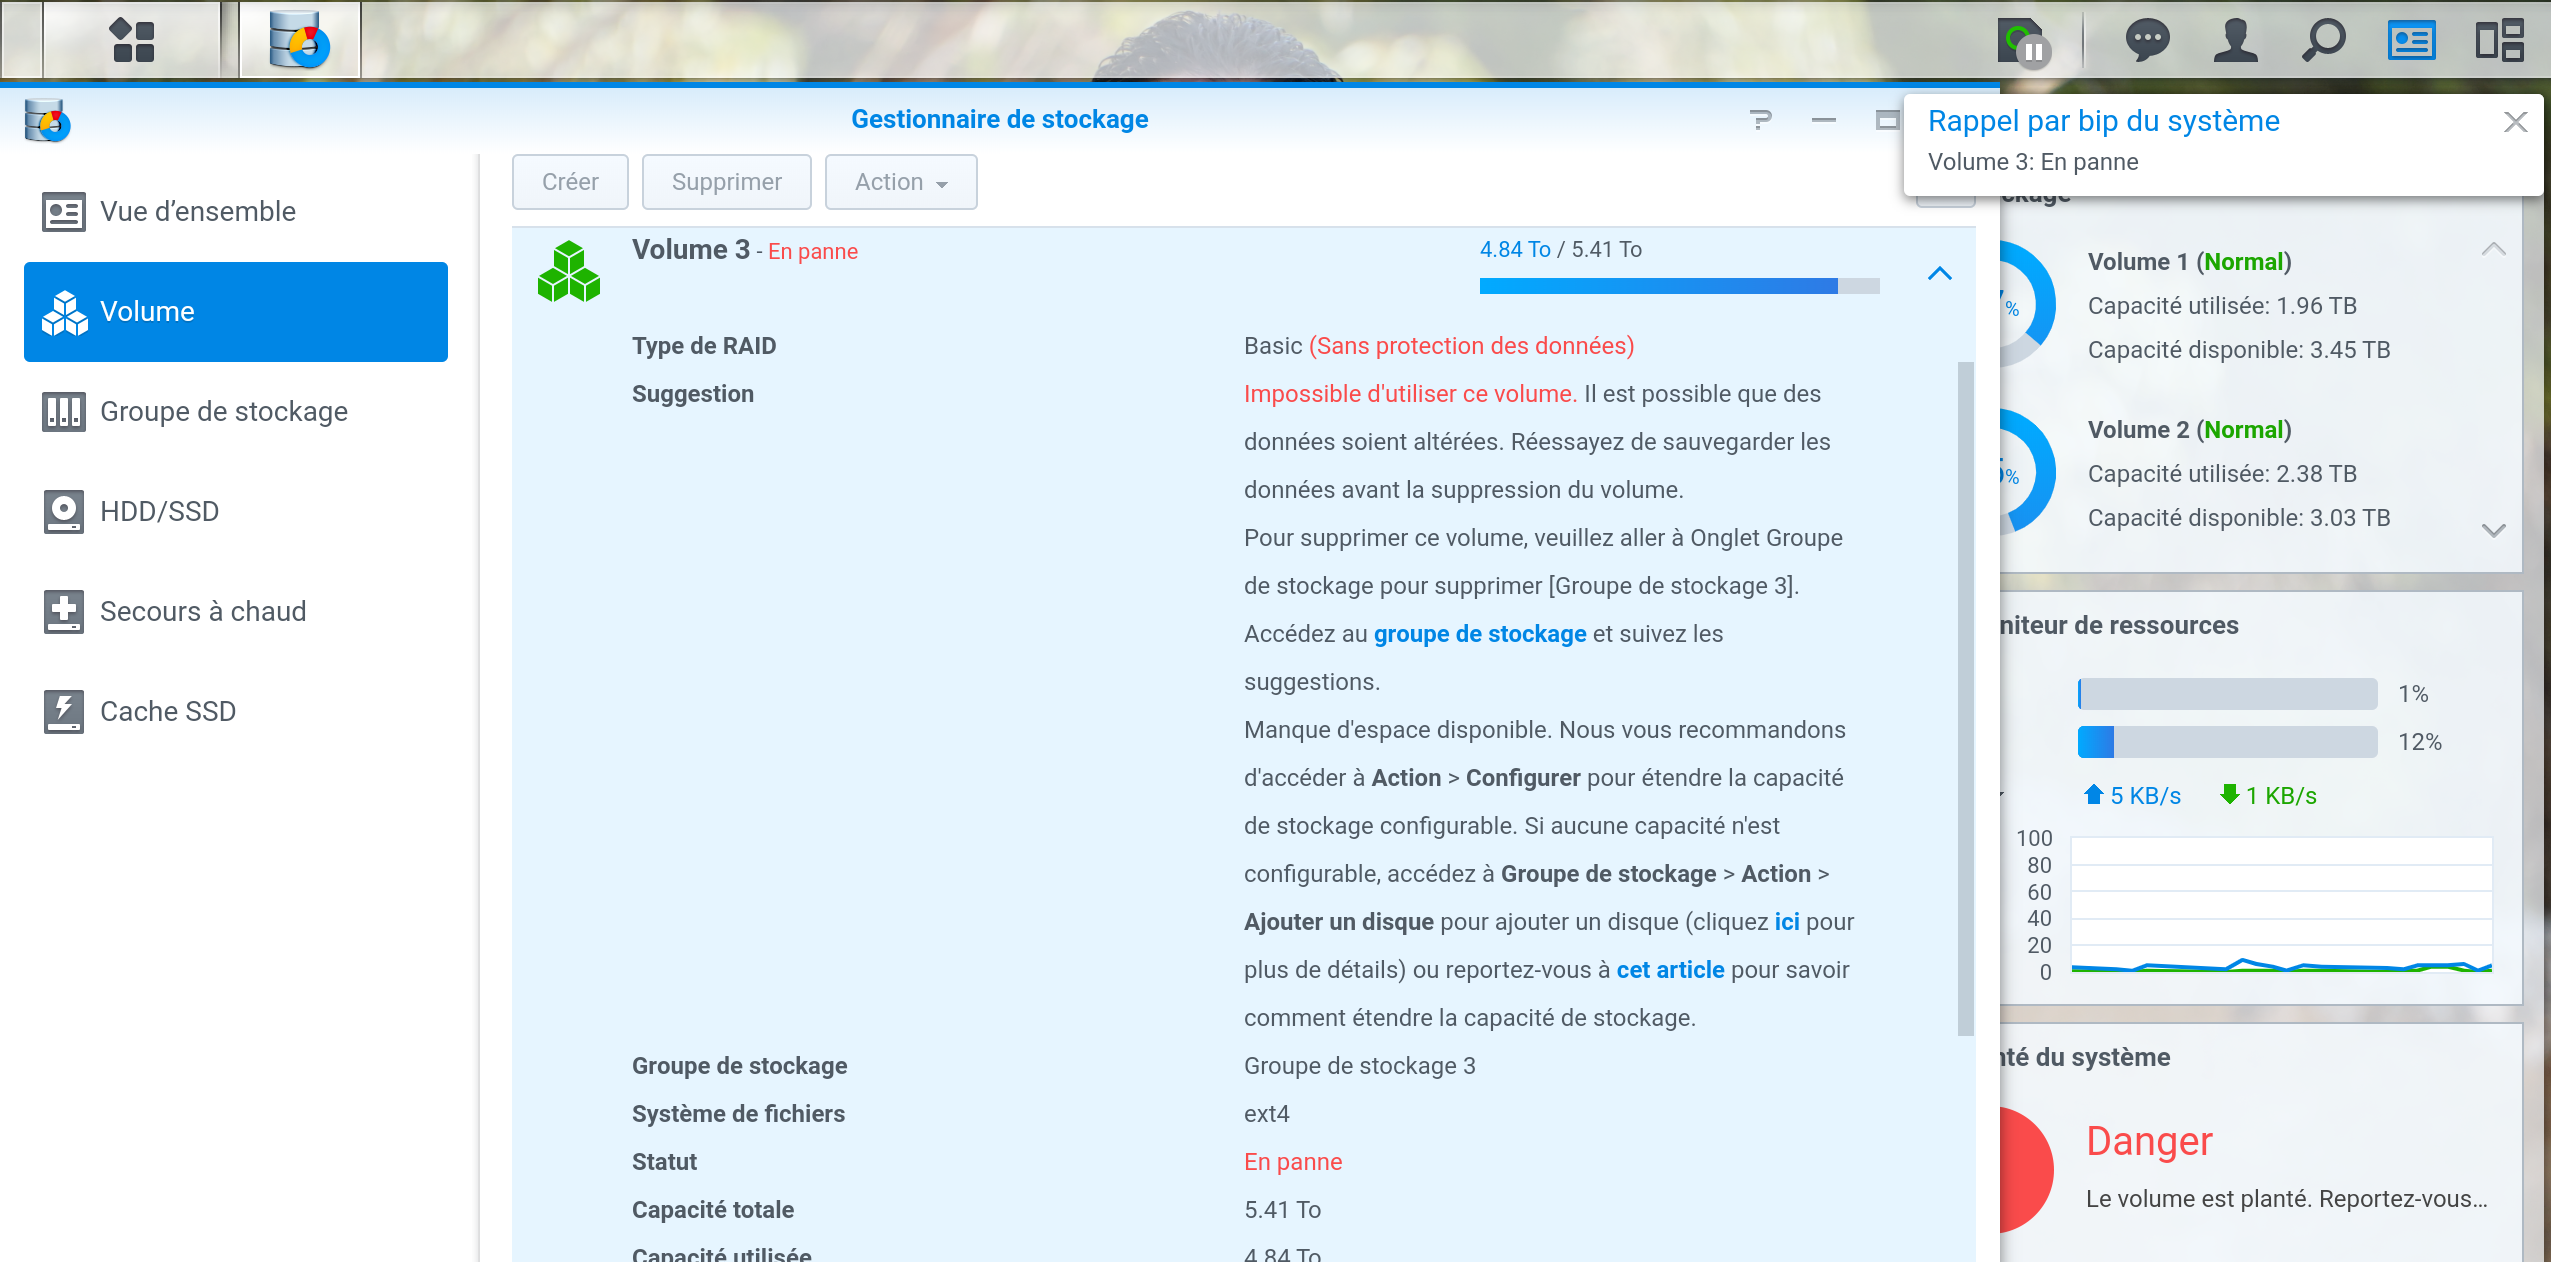Click the green Volume 3 cubes icon
The image size is (2551, 1262).
[x=569, y=271]
